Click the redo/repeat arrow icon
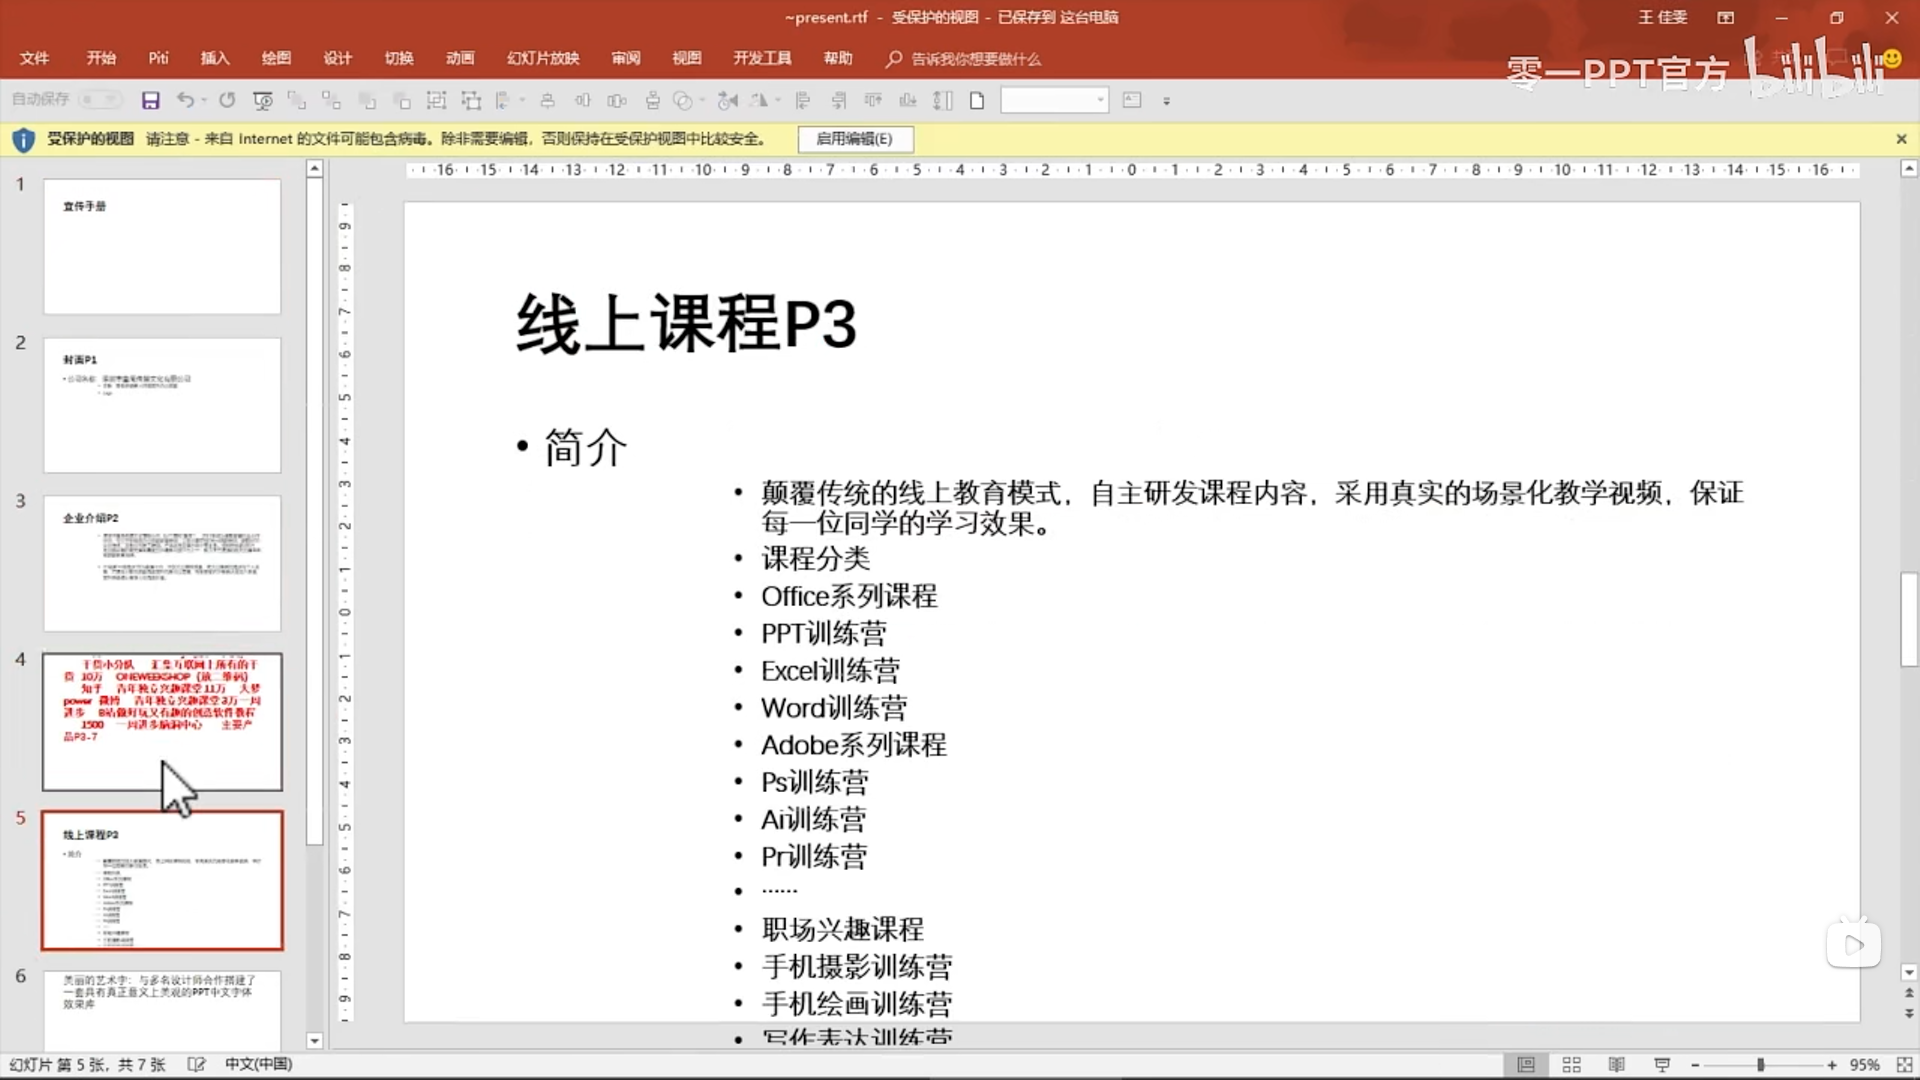Image resolution: width=1920 pixels, height=1080 pixels. pos(227,100)
